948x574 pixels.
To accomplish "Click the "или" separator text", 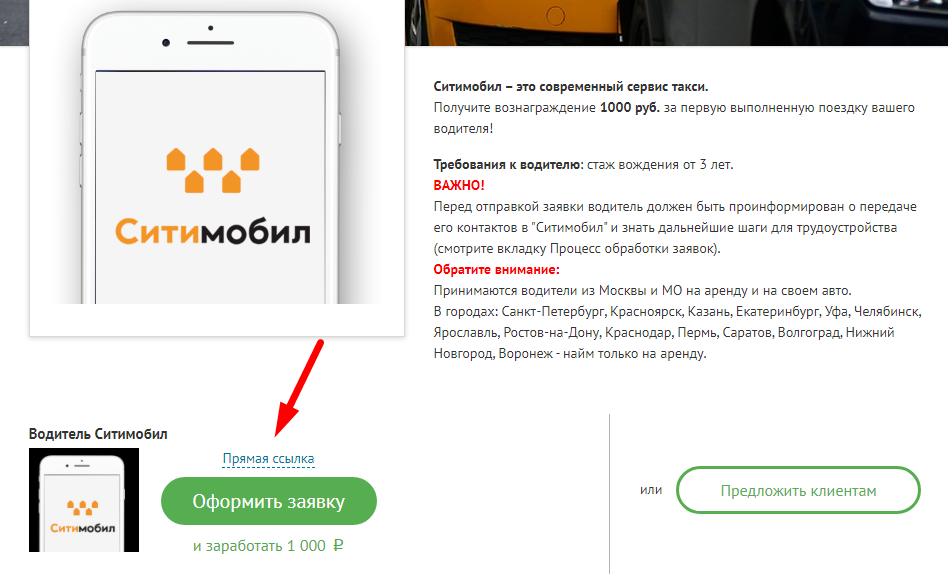I will pos(651,490).
